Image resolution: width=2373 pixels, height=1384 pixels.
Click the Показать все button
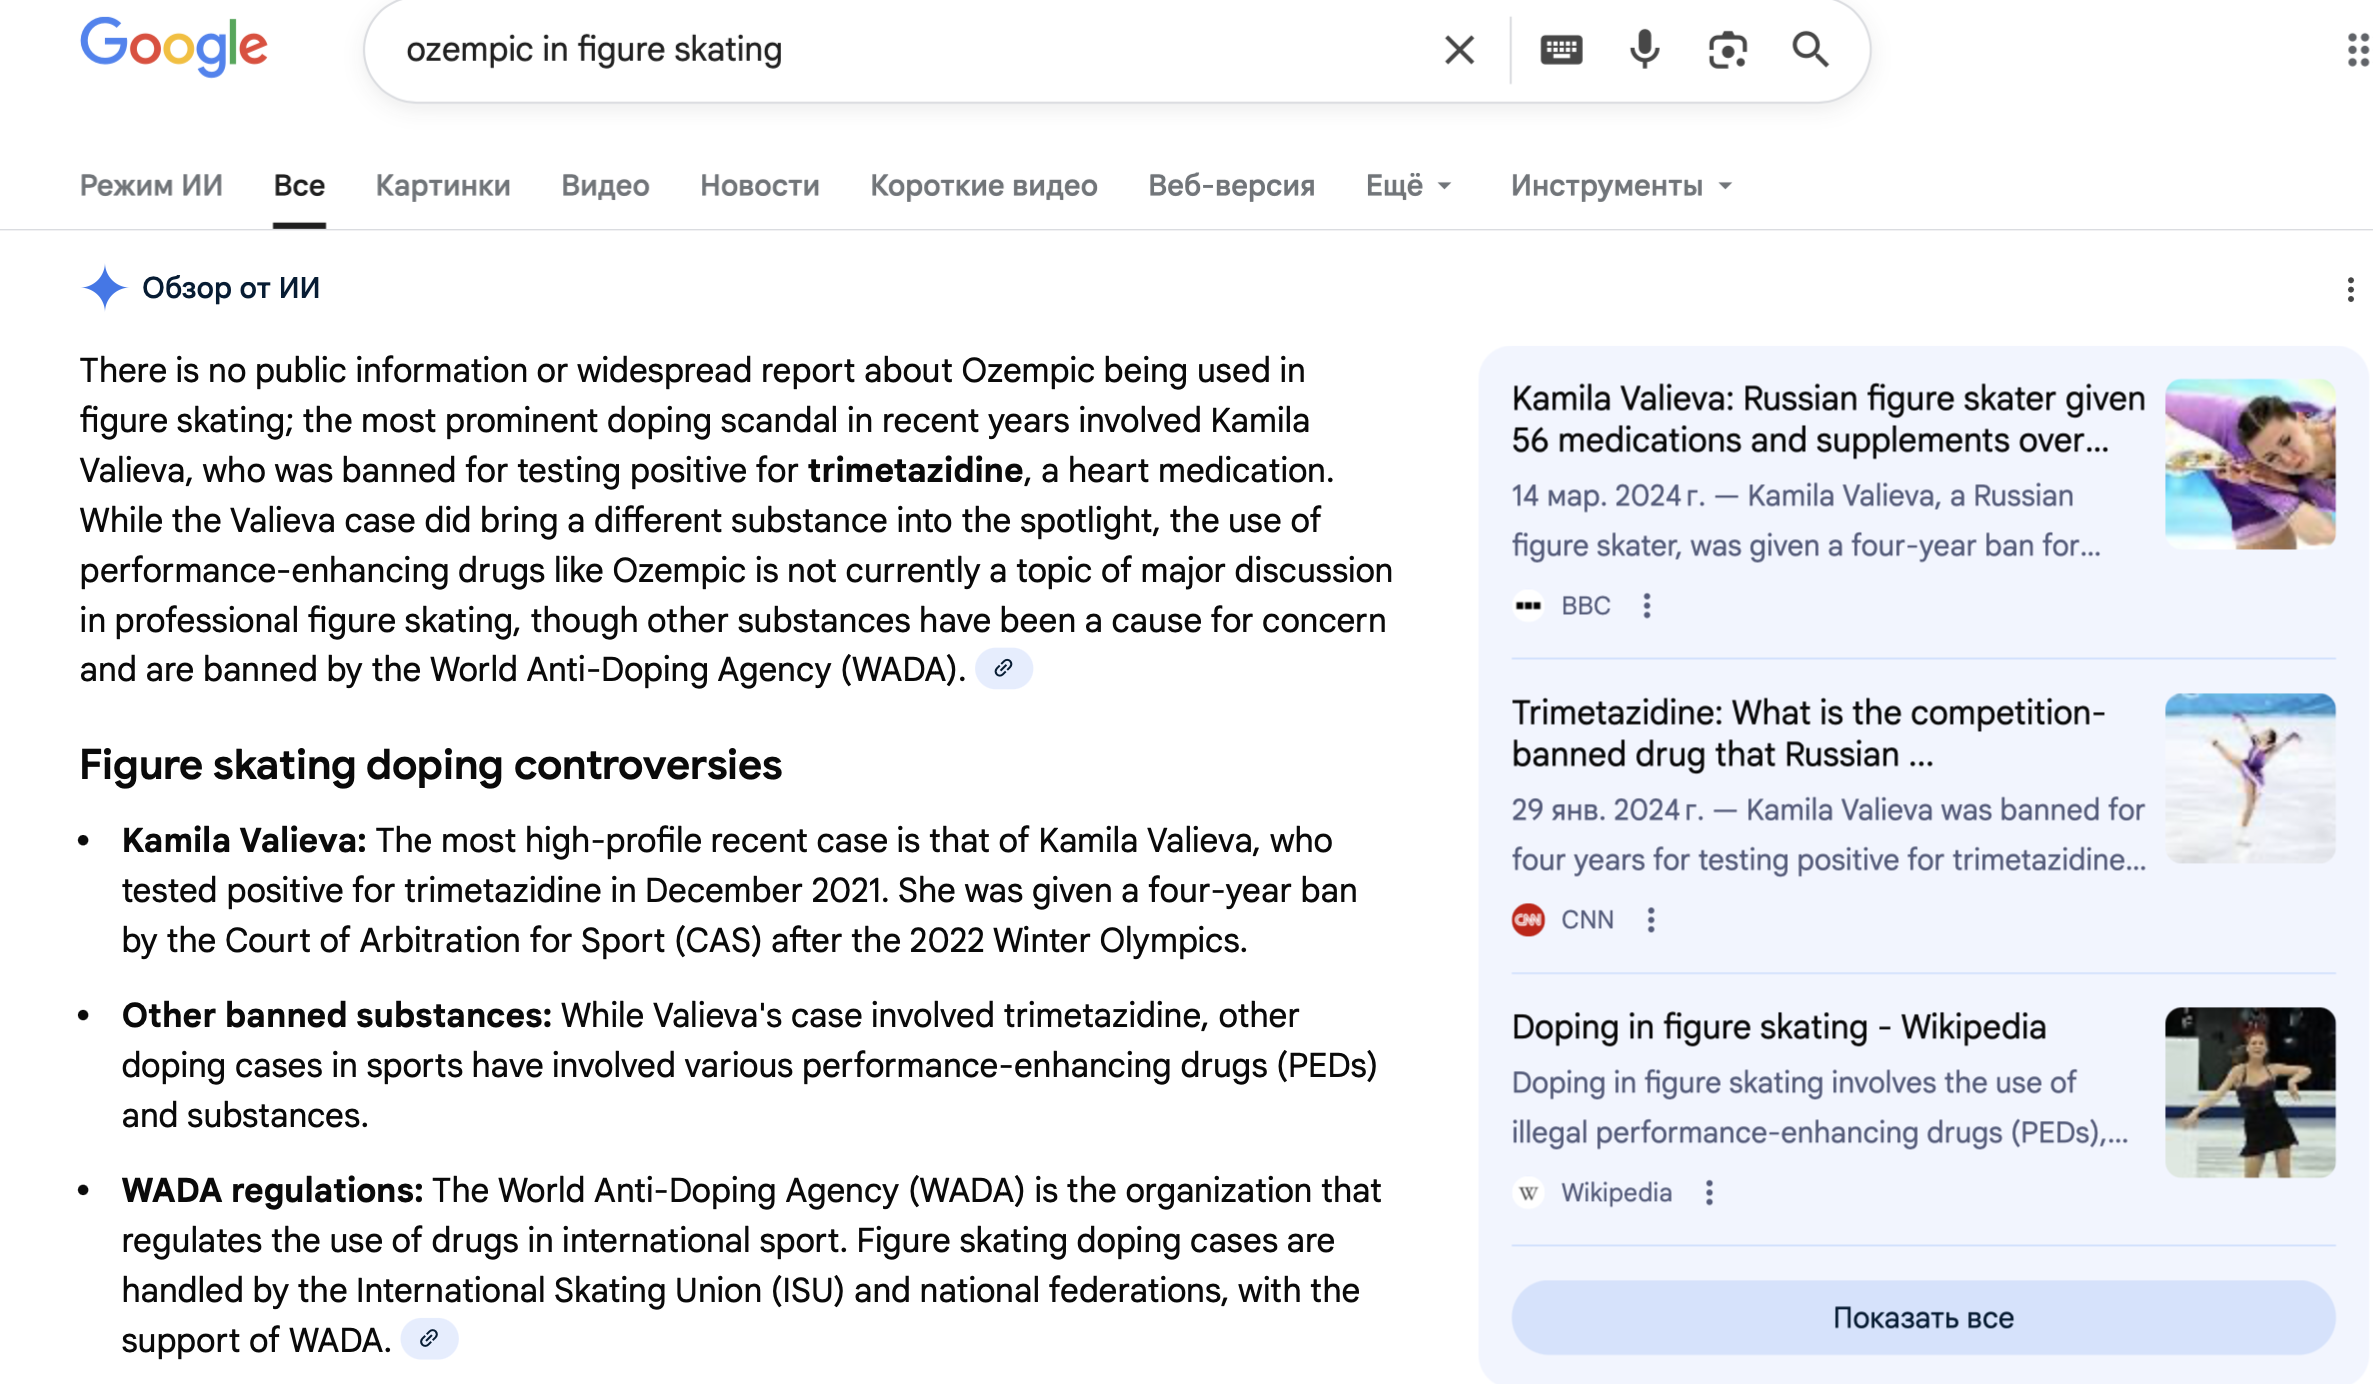[1922, 1317]
